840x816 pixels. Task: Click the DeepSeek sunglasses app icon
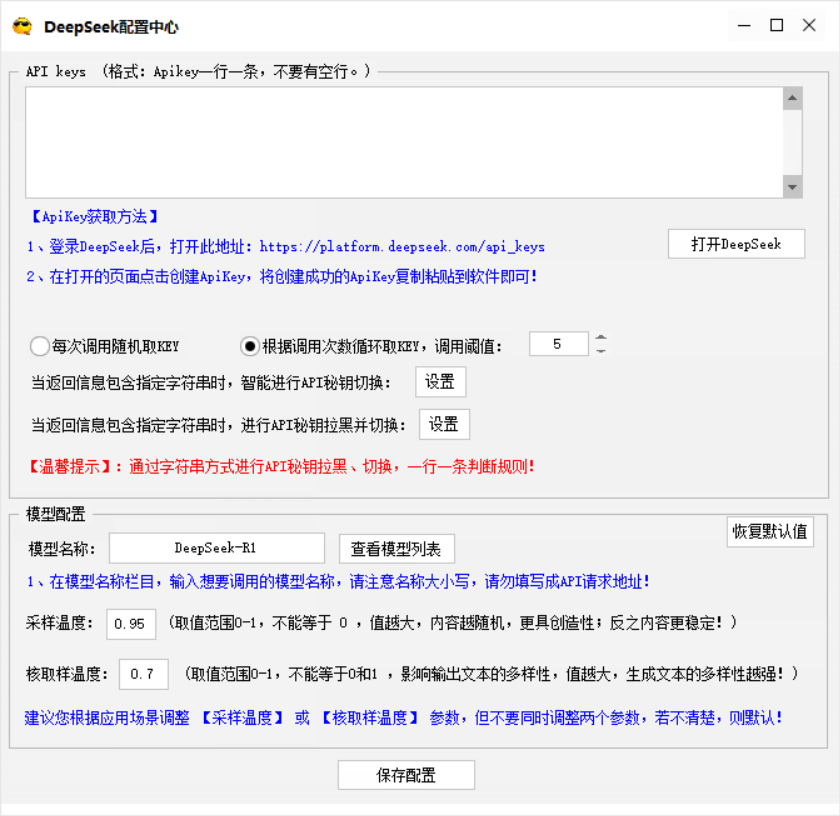pos(22,26)
